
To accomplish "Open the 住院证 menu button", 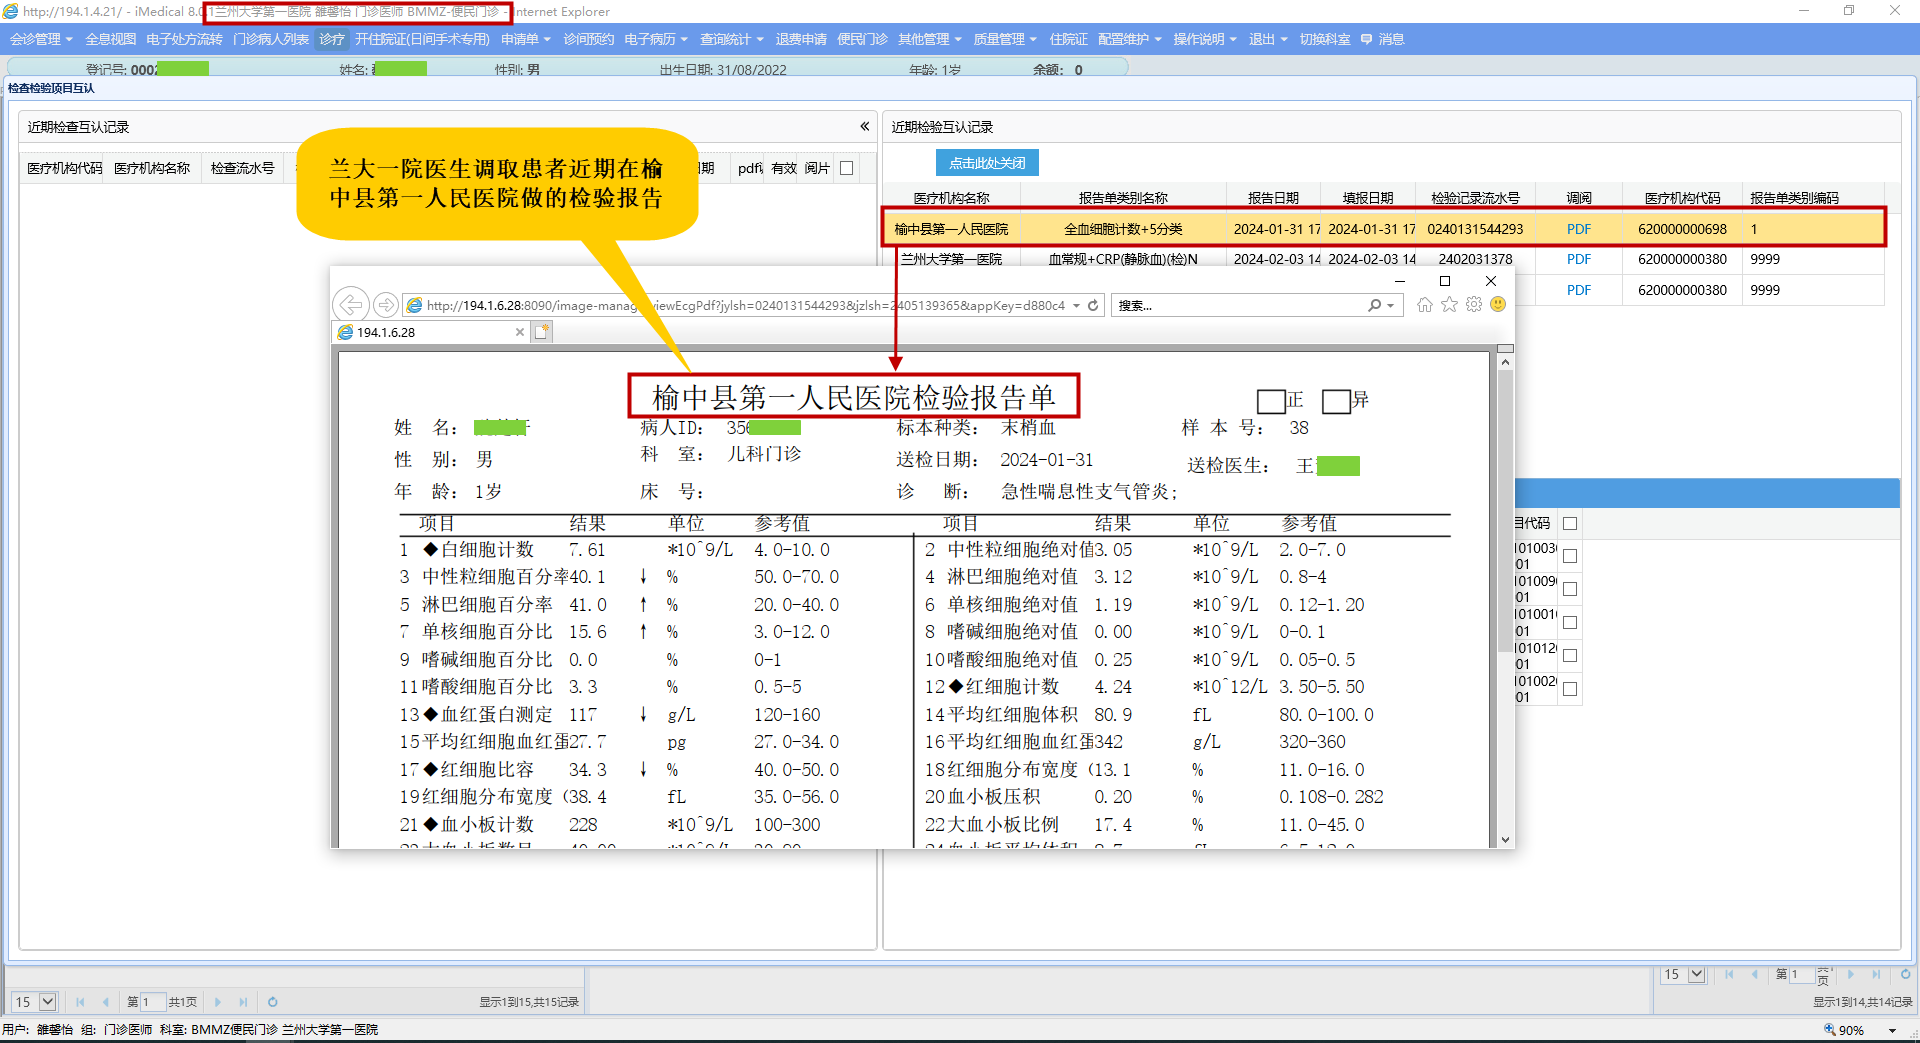I will [x=1068, y=39].
